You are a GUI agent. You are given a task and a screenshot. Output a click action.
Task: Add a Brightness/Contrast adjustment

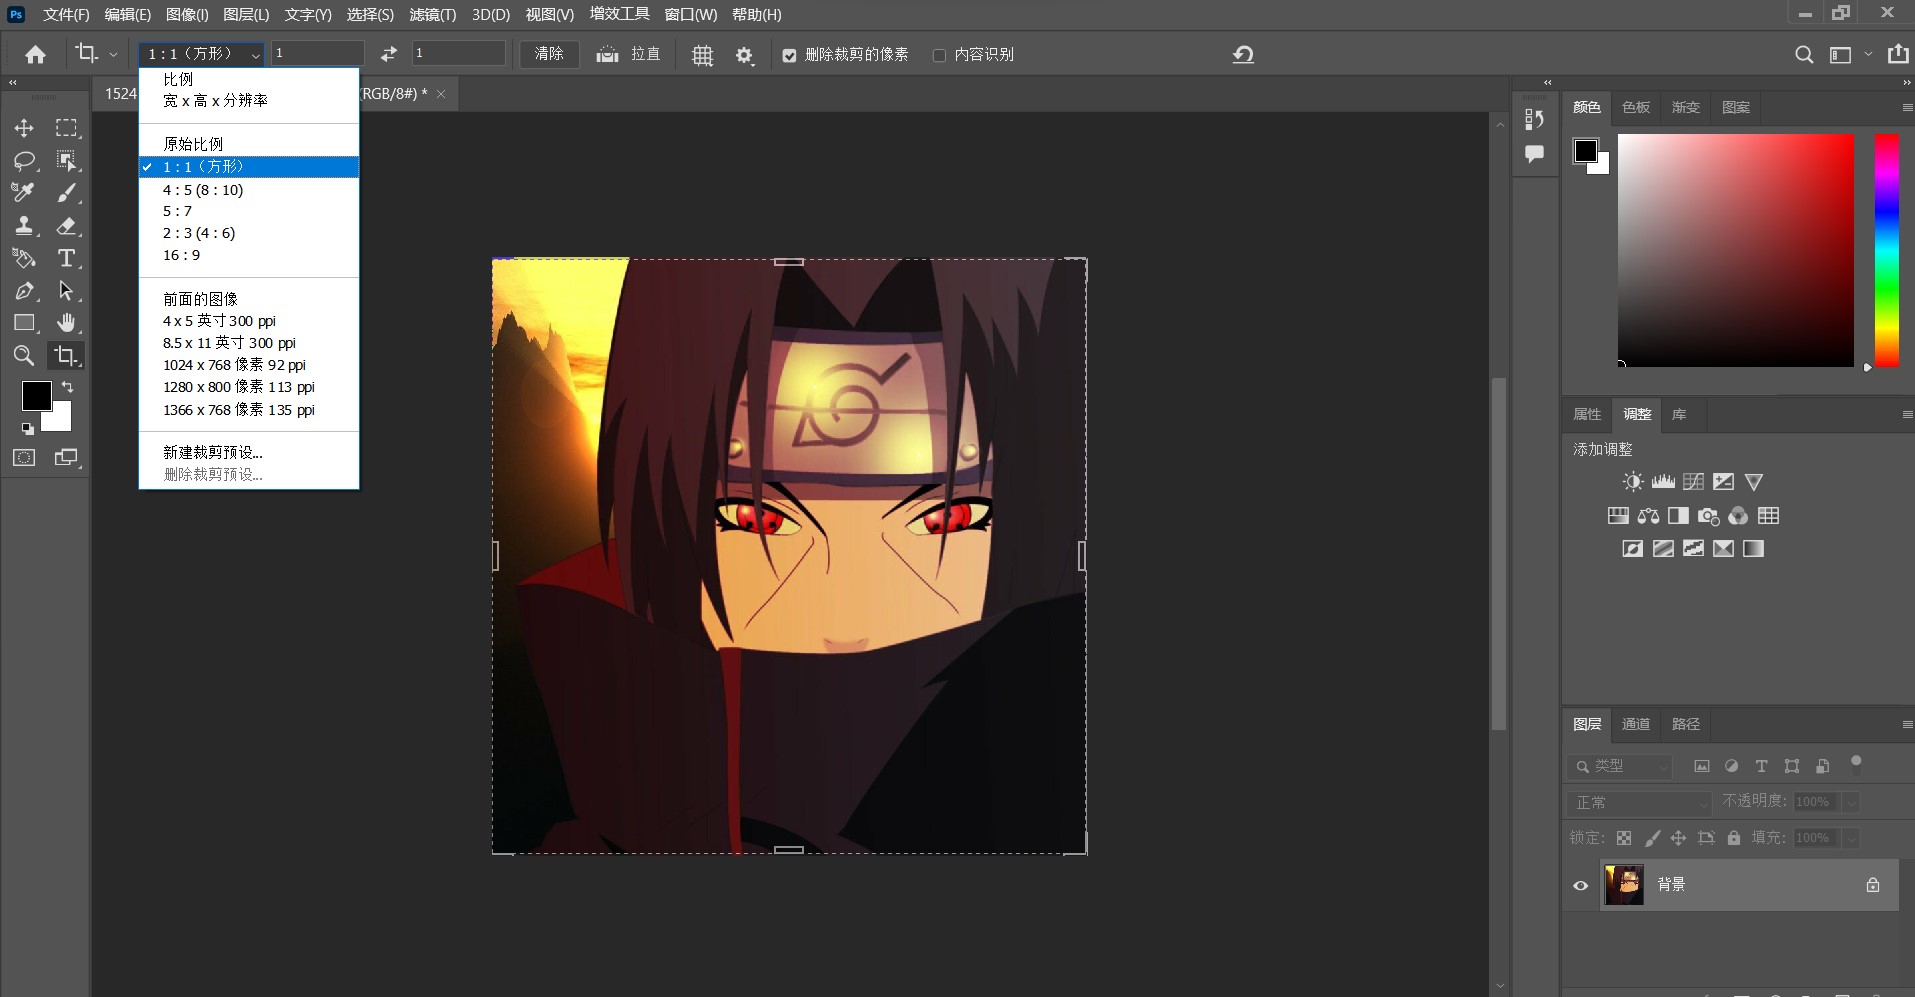click(x=1633, y=482)
